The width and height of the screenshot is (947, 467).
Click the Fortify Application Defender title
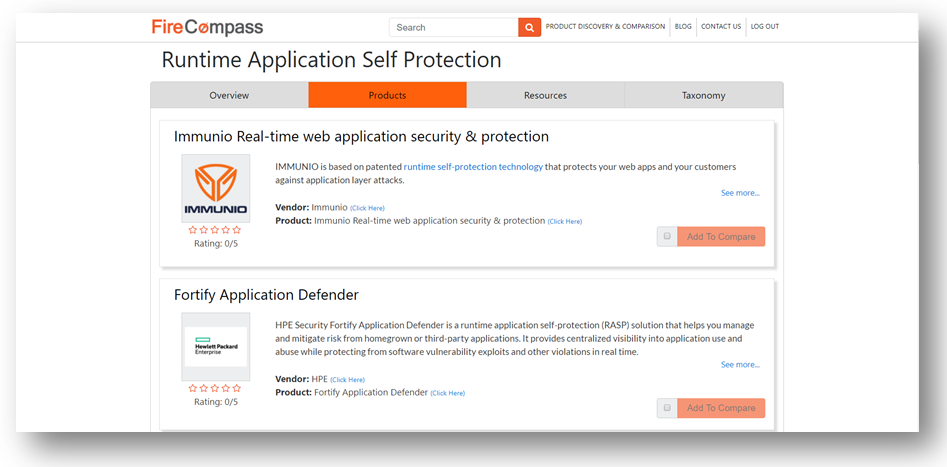(x=266, y=295)
